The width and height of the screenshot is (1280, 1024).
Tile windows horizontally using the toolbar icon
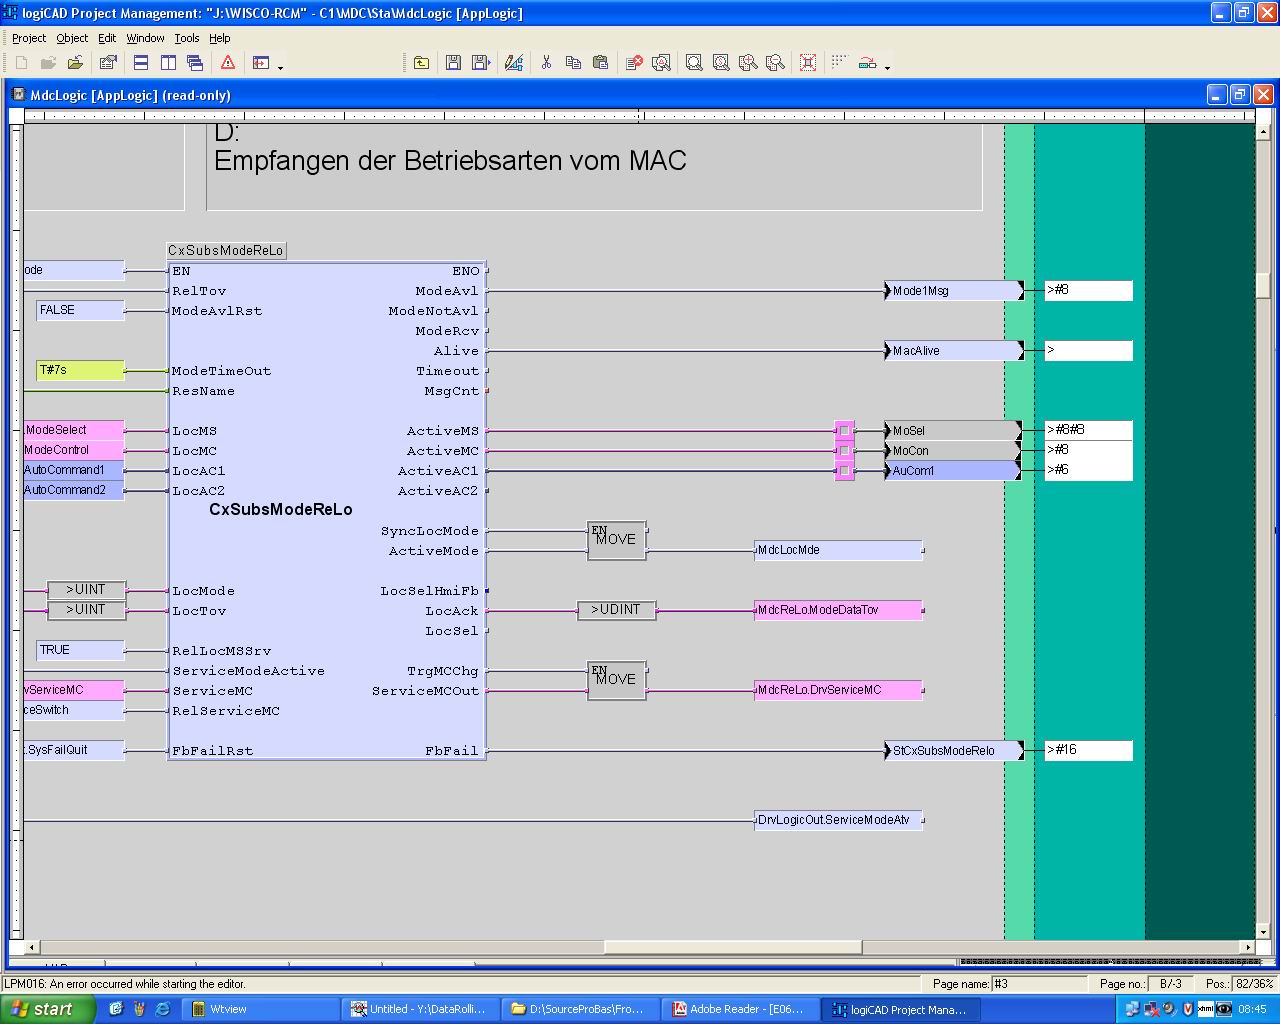coord(141,63)
